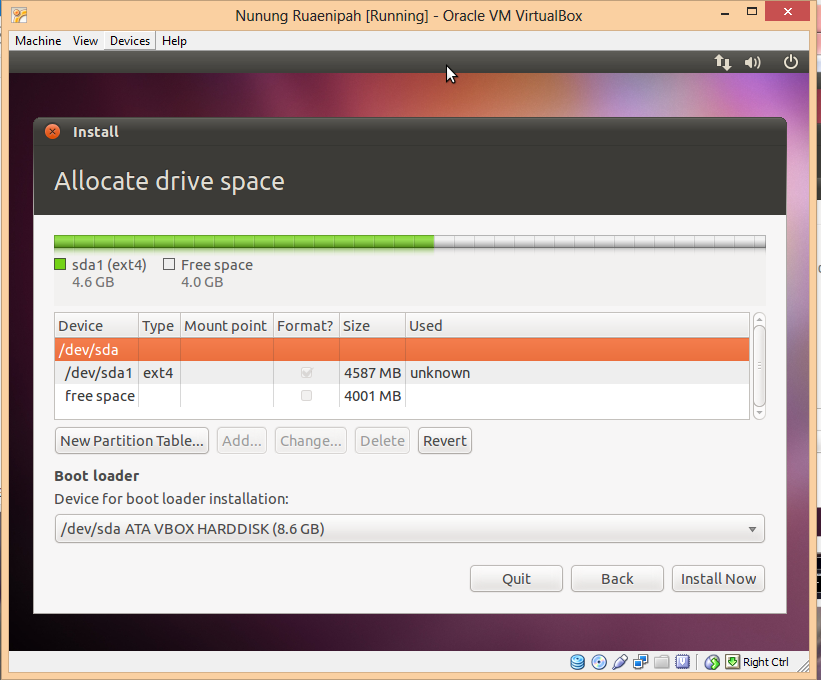
Task: Click the Add partition button
Action: [242, 441]
